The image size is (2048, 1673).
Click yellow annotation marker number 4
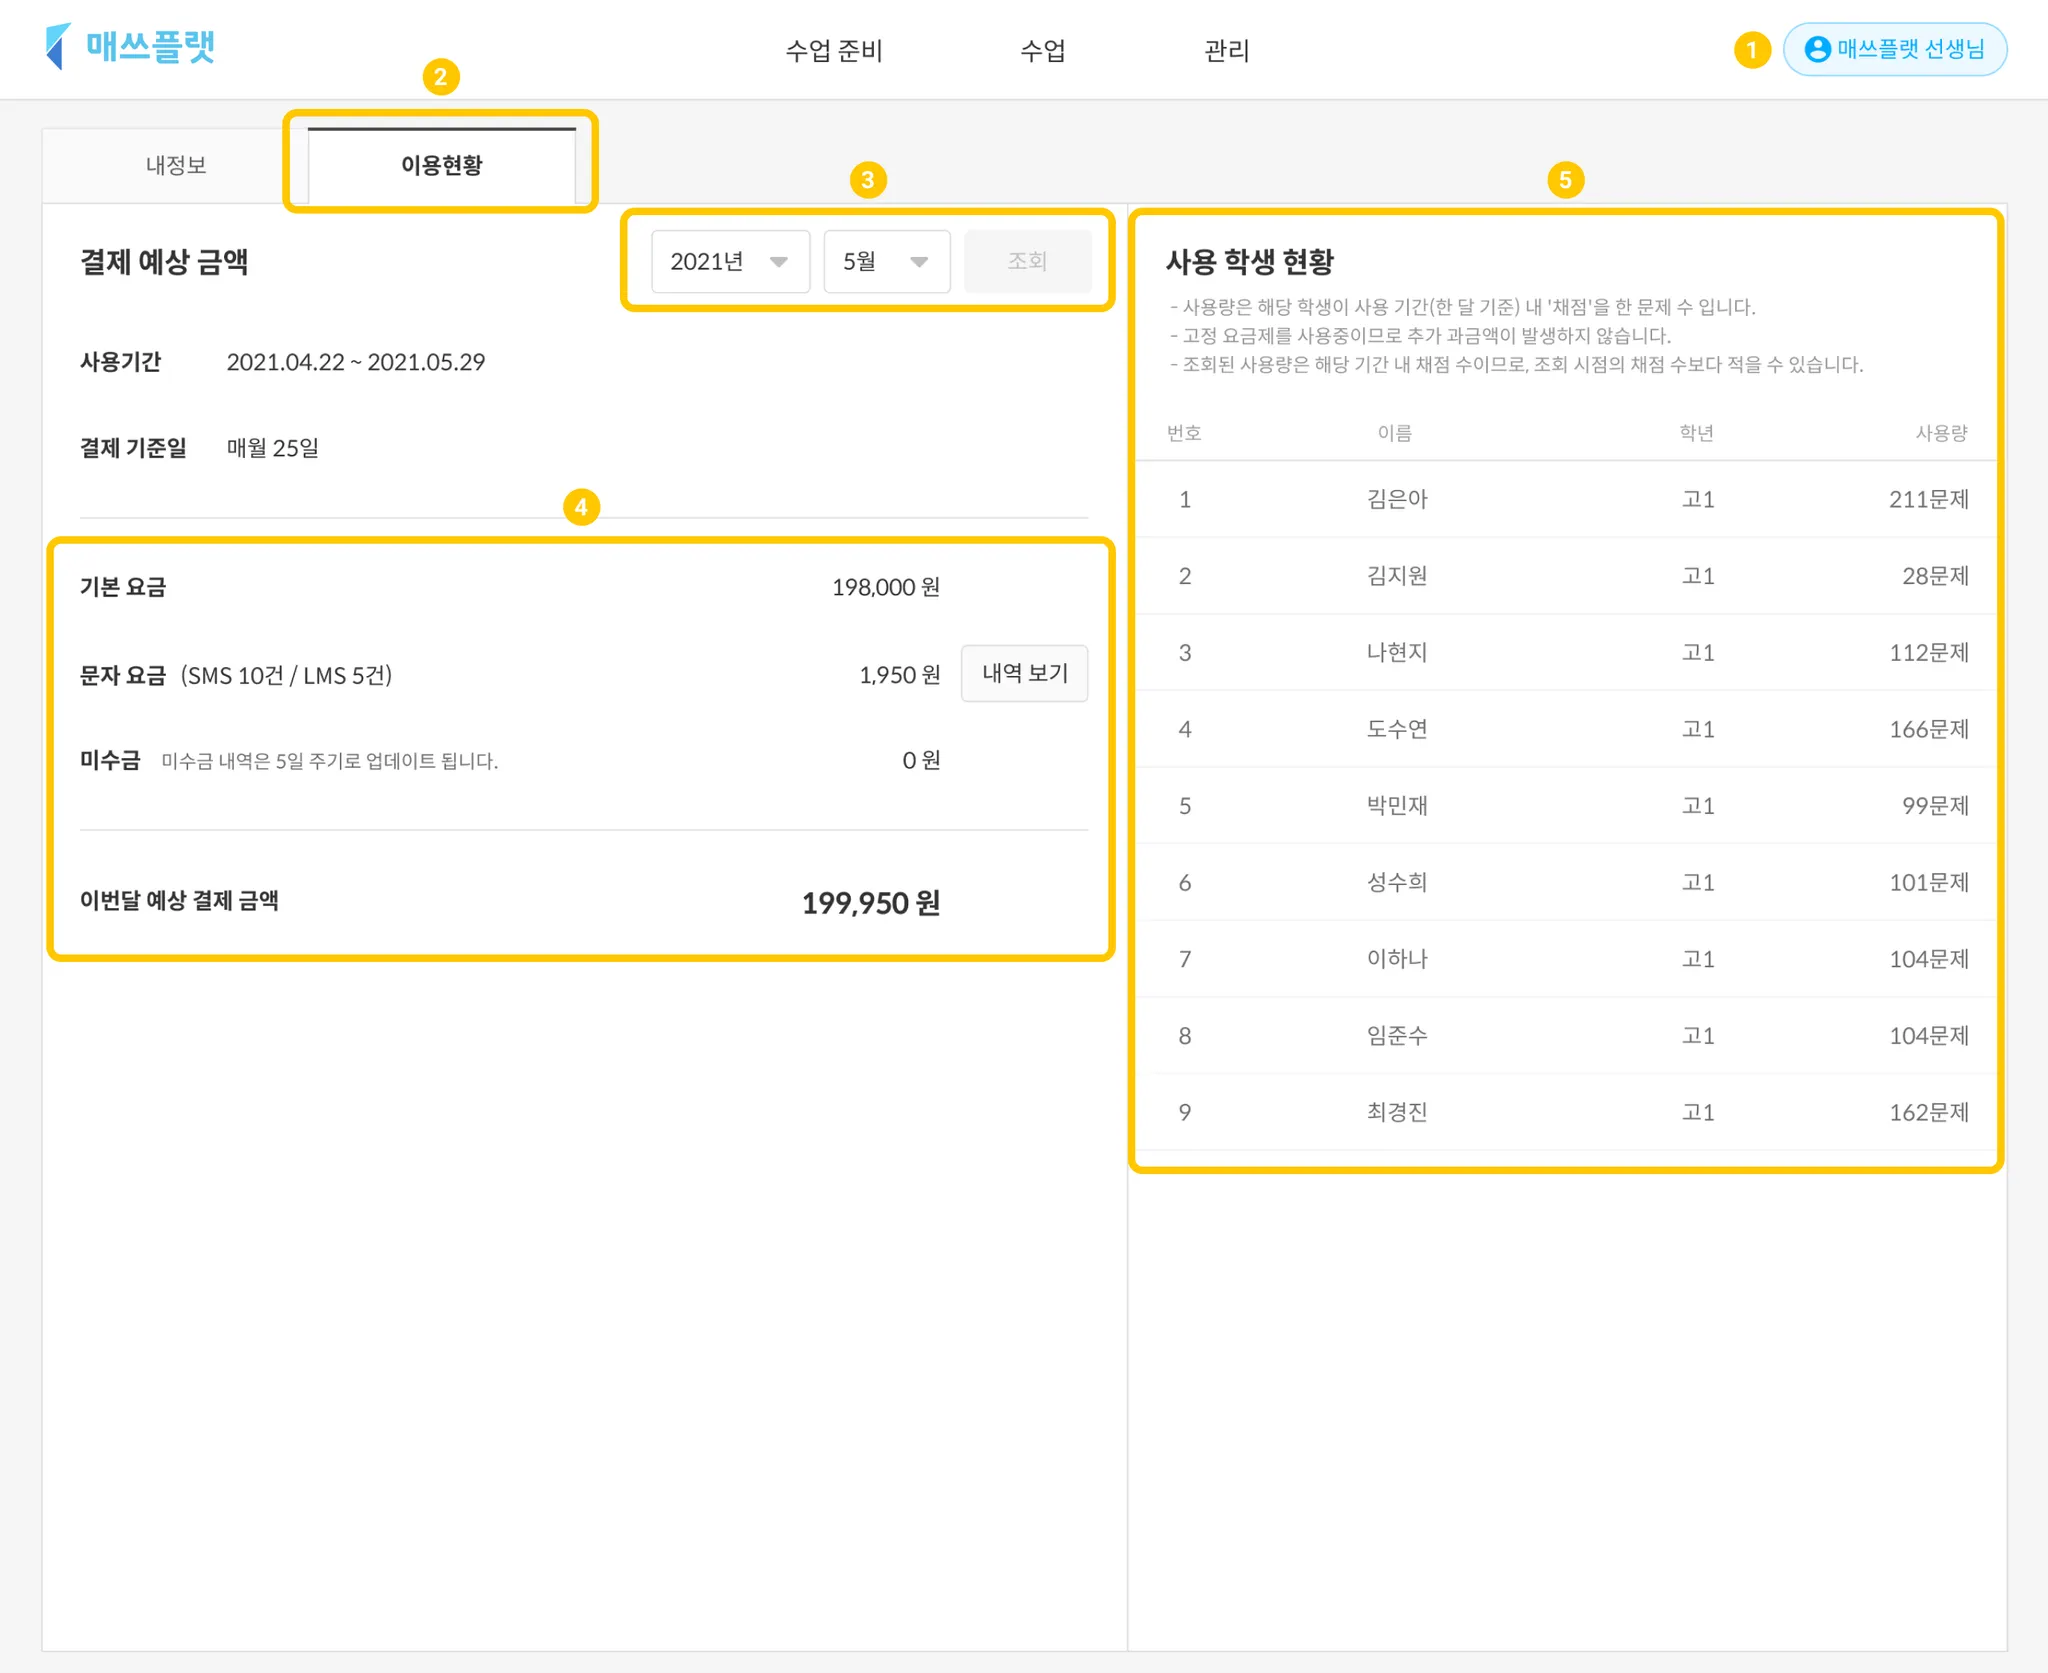[x=581, y=507]
